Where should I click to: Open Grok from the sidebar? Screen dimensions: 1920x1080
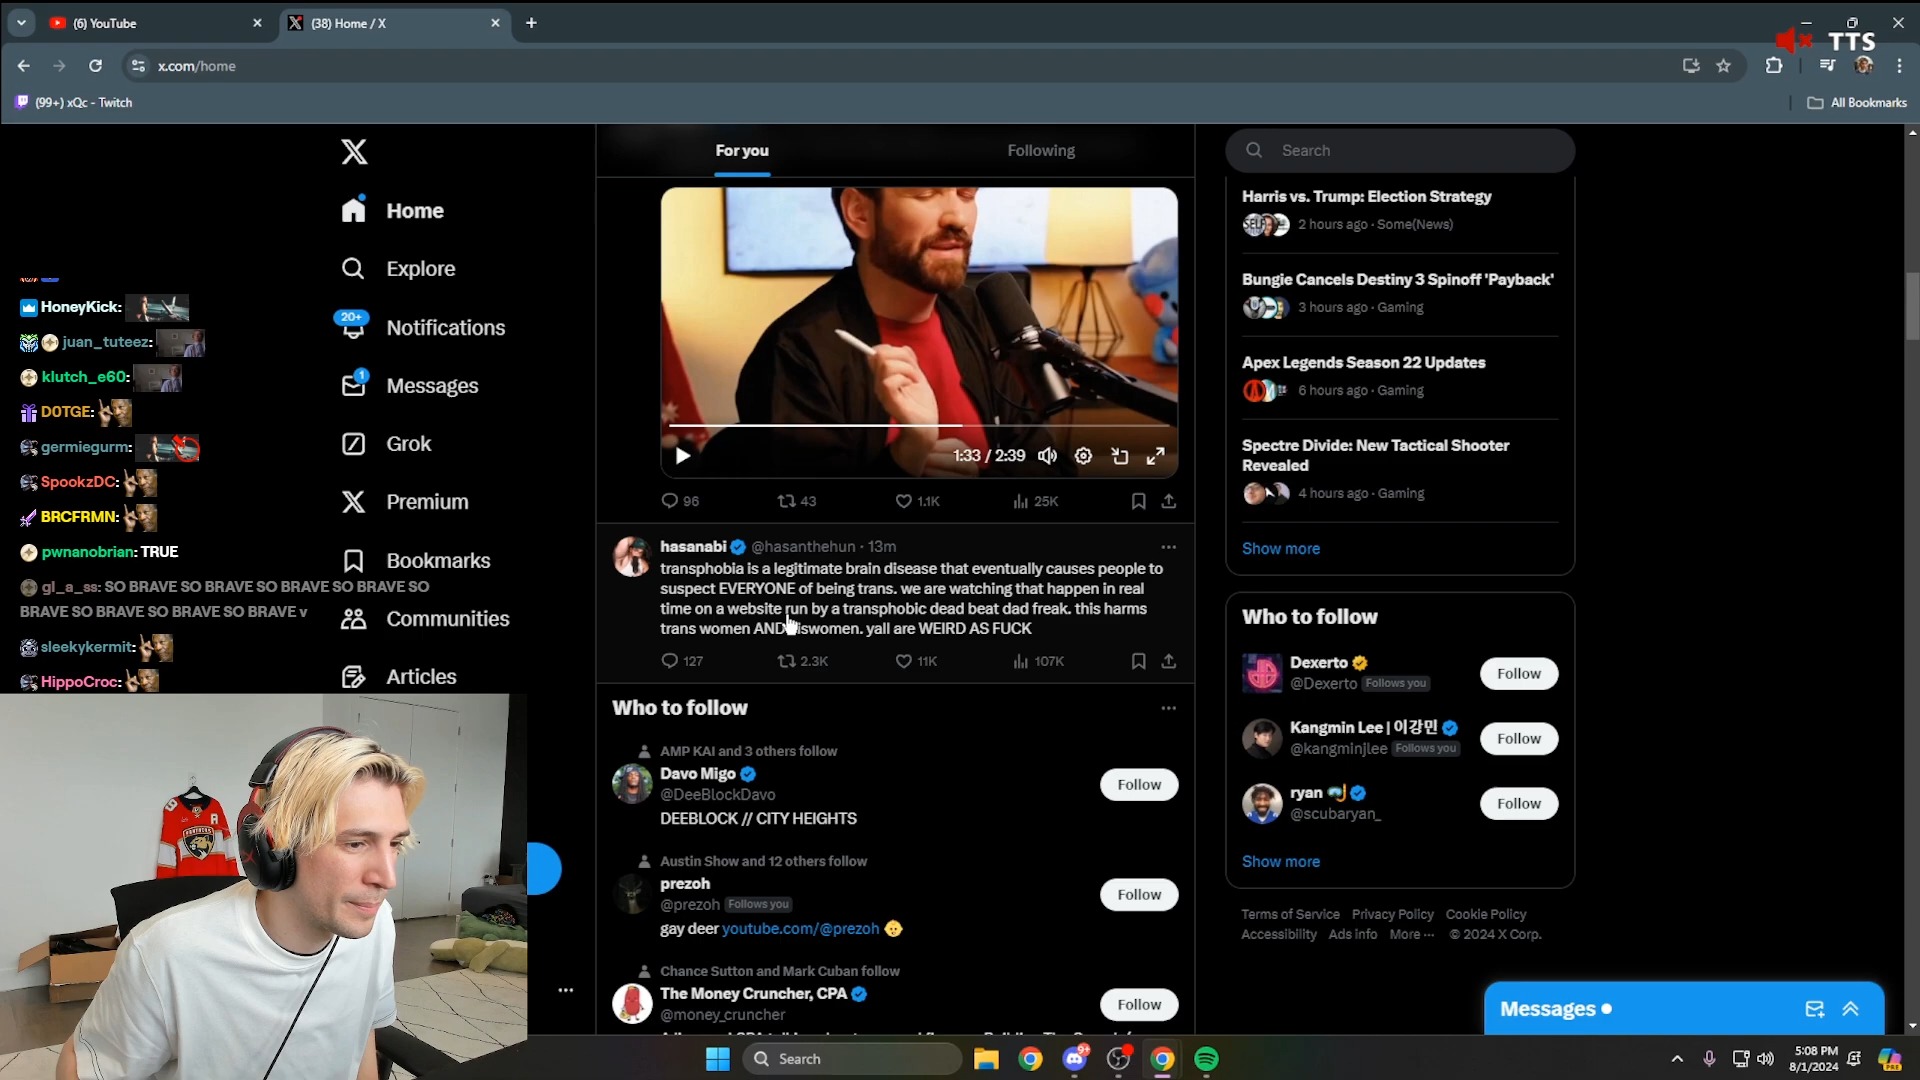386,444
